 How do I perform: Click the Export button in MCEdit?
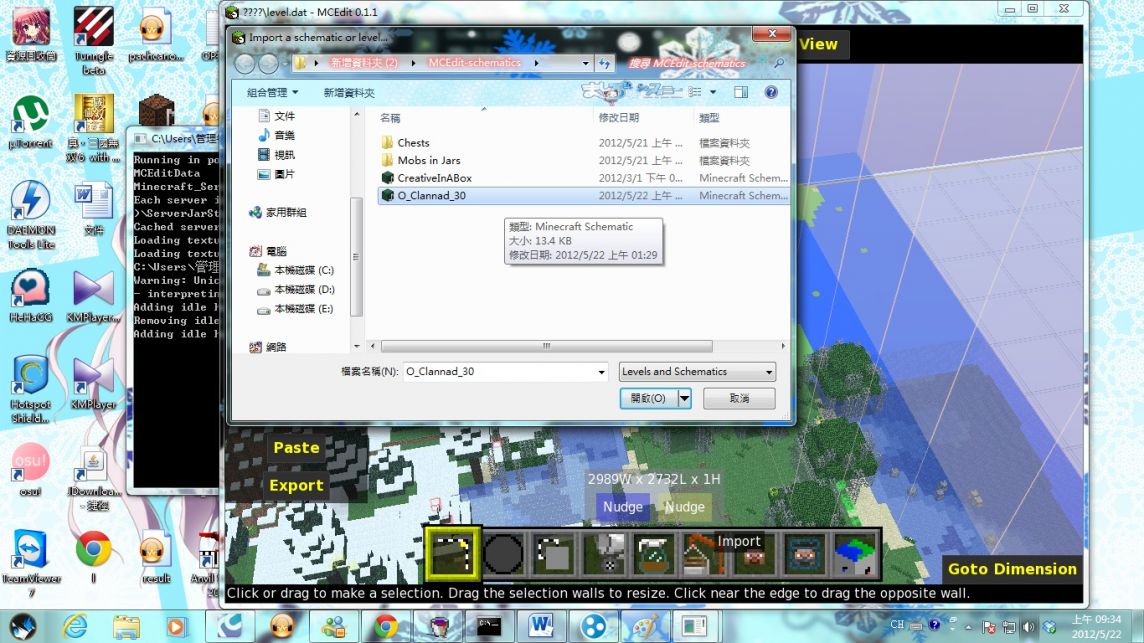[x=295, y=485]
